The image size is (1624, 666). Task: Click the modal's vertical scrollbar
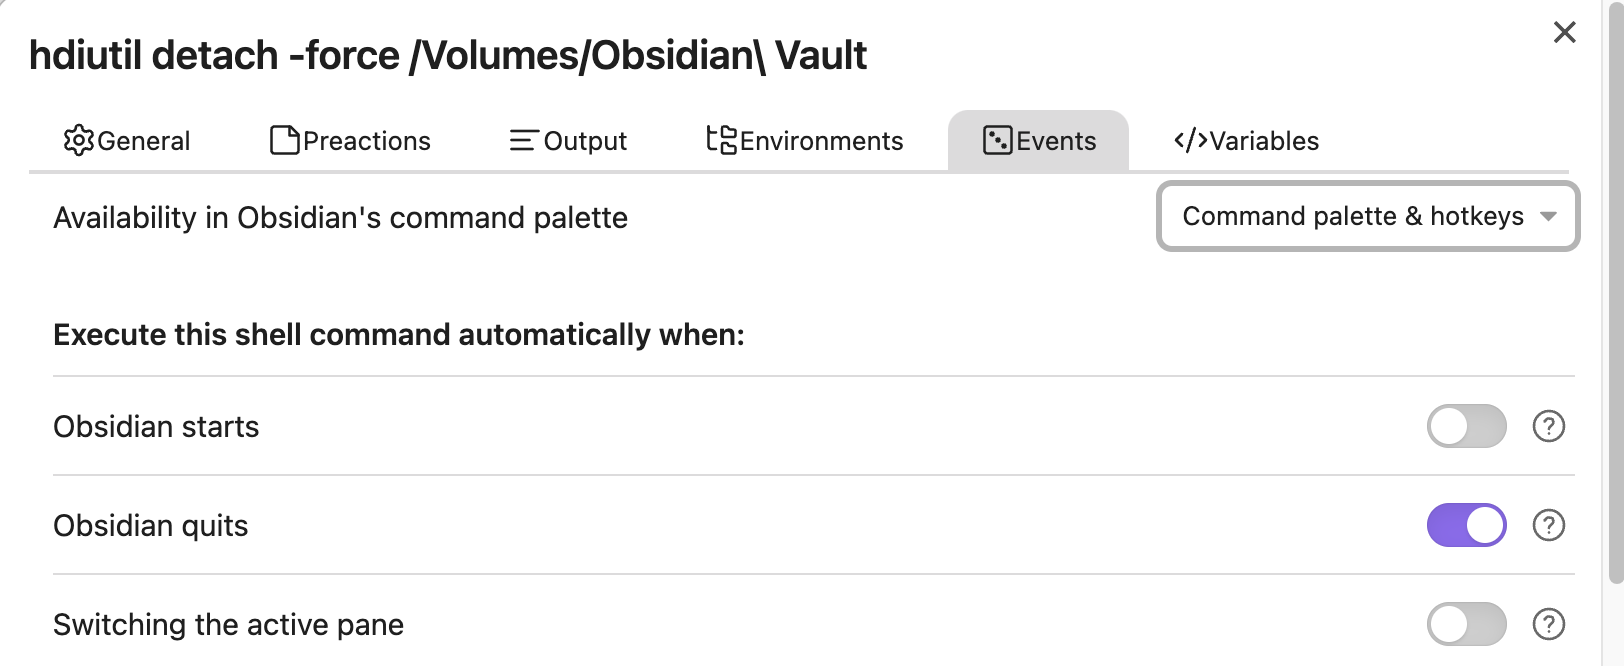[x=1615, y=300]
